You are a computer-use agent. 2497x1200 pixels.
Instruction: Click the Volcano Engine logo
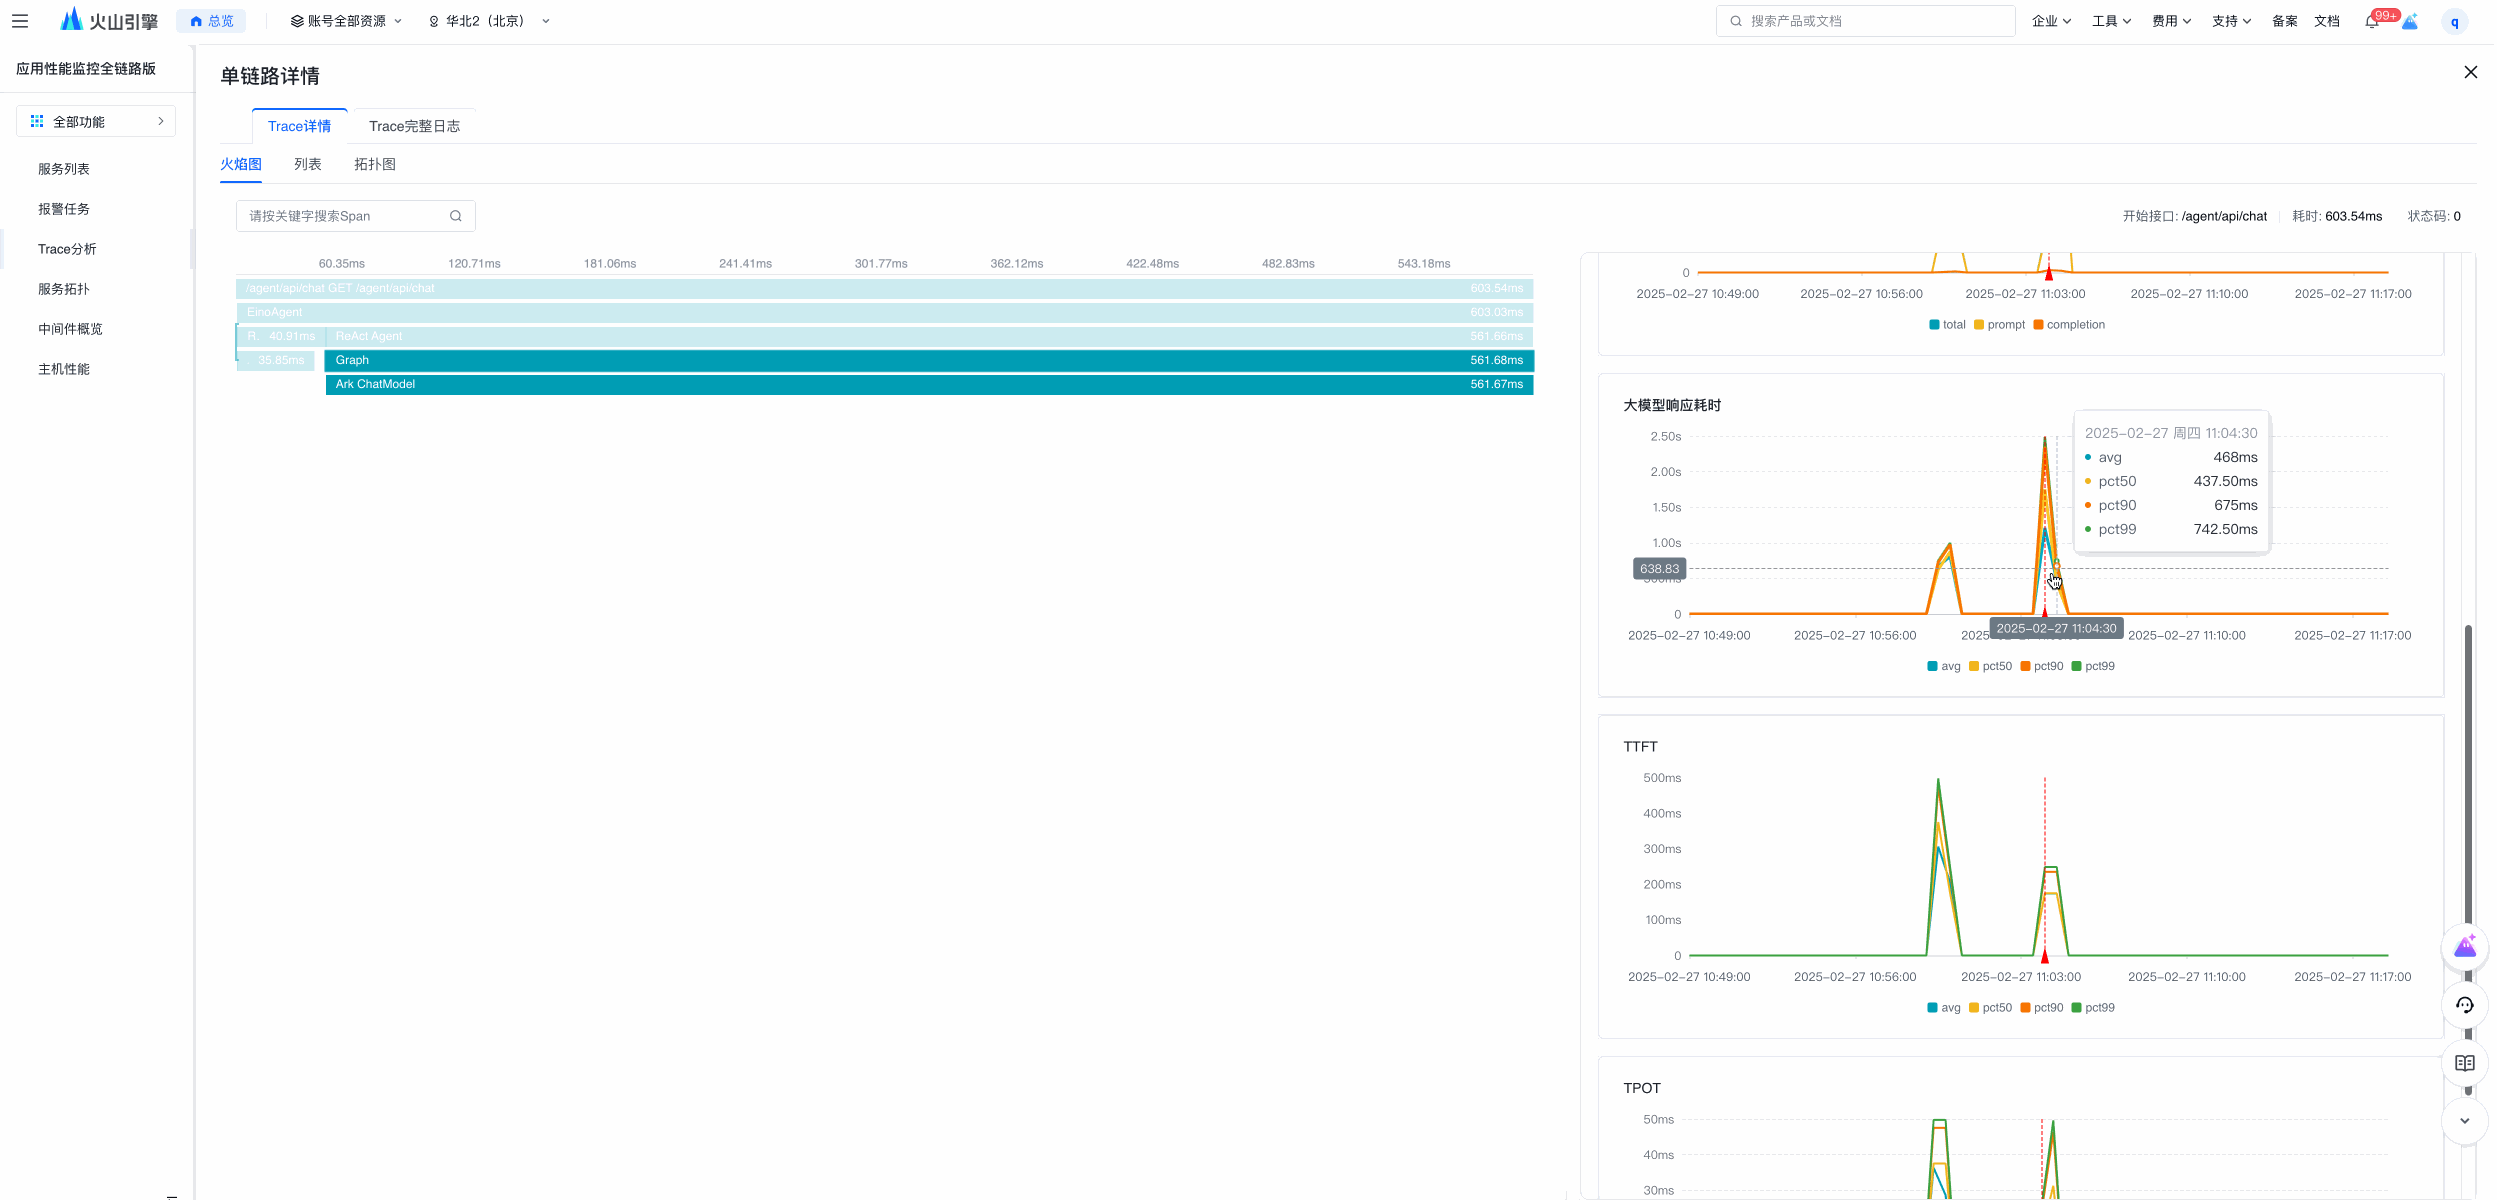(109, 21)
